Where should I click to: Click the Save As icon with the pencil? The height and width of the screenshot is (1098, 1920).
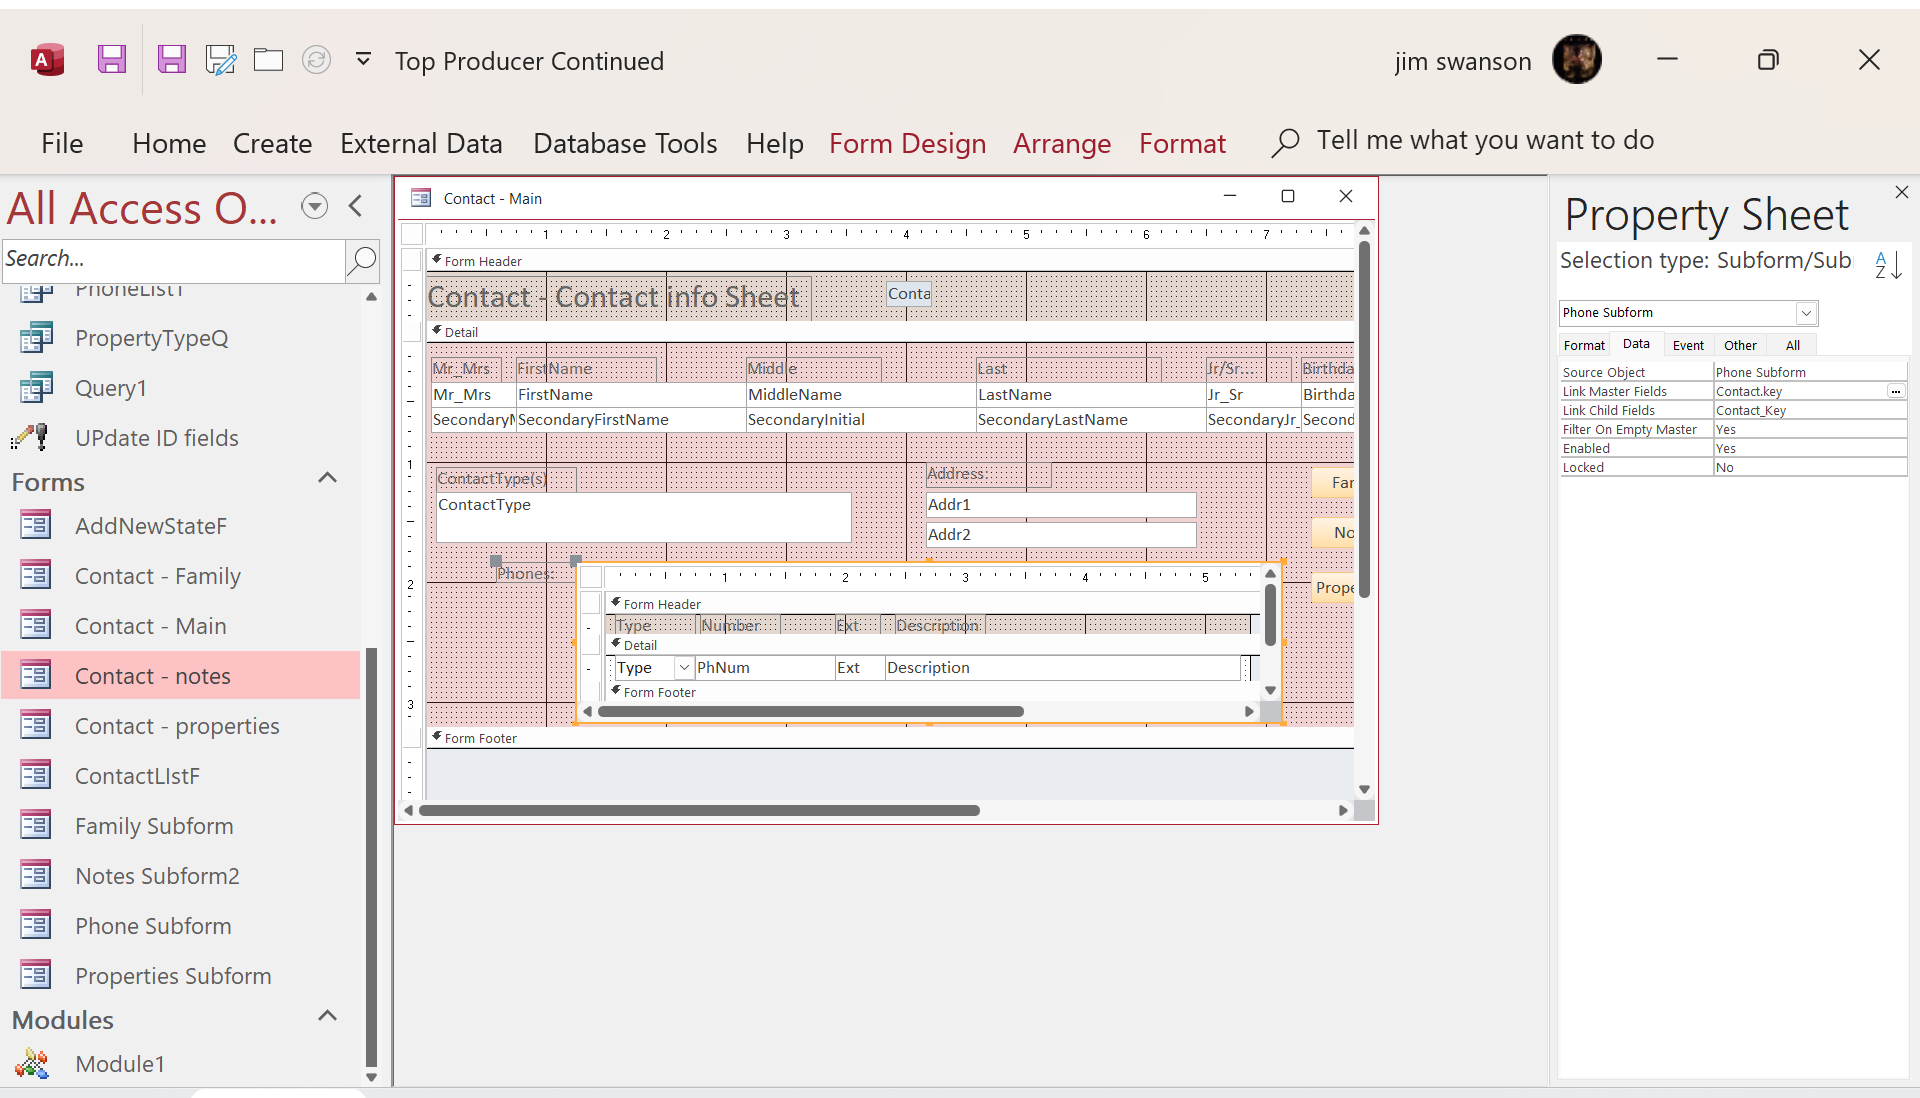tap(220, 59)
